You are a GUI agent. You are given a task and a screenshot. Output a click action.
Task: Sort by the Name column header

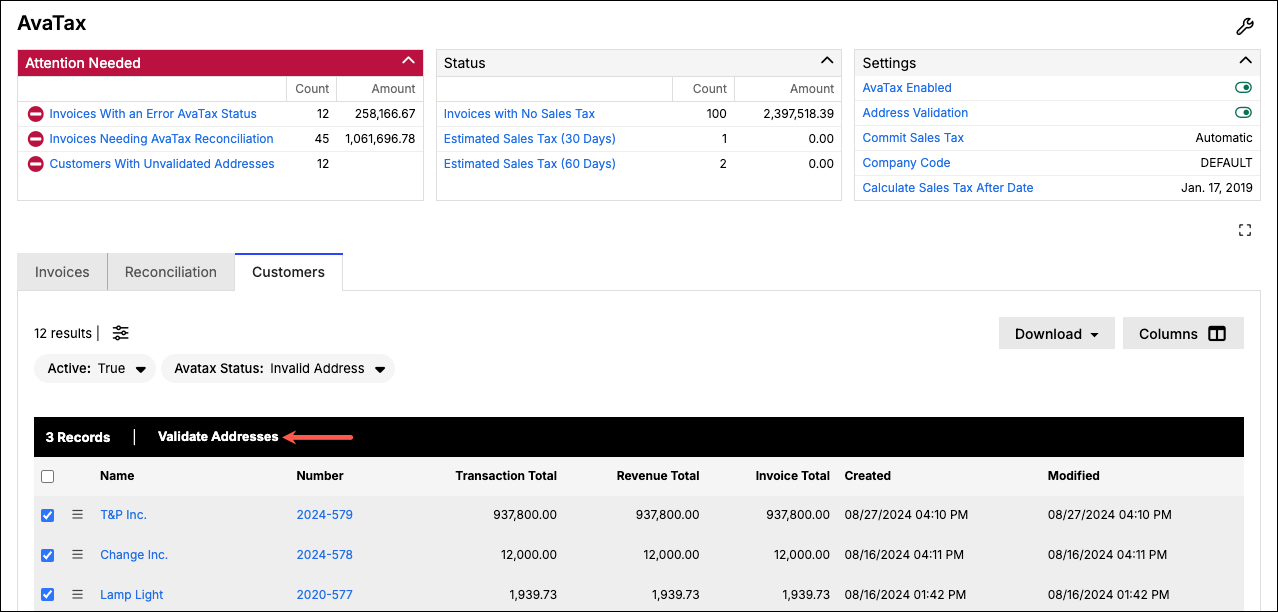pos(117,476)
